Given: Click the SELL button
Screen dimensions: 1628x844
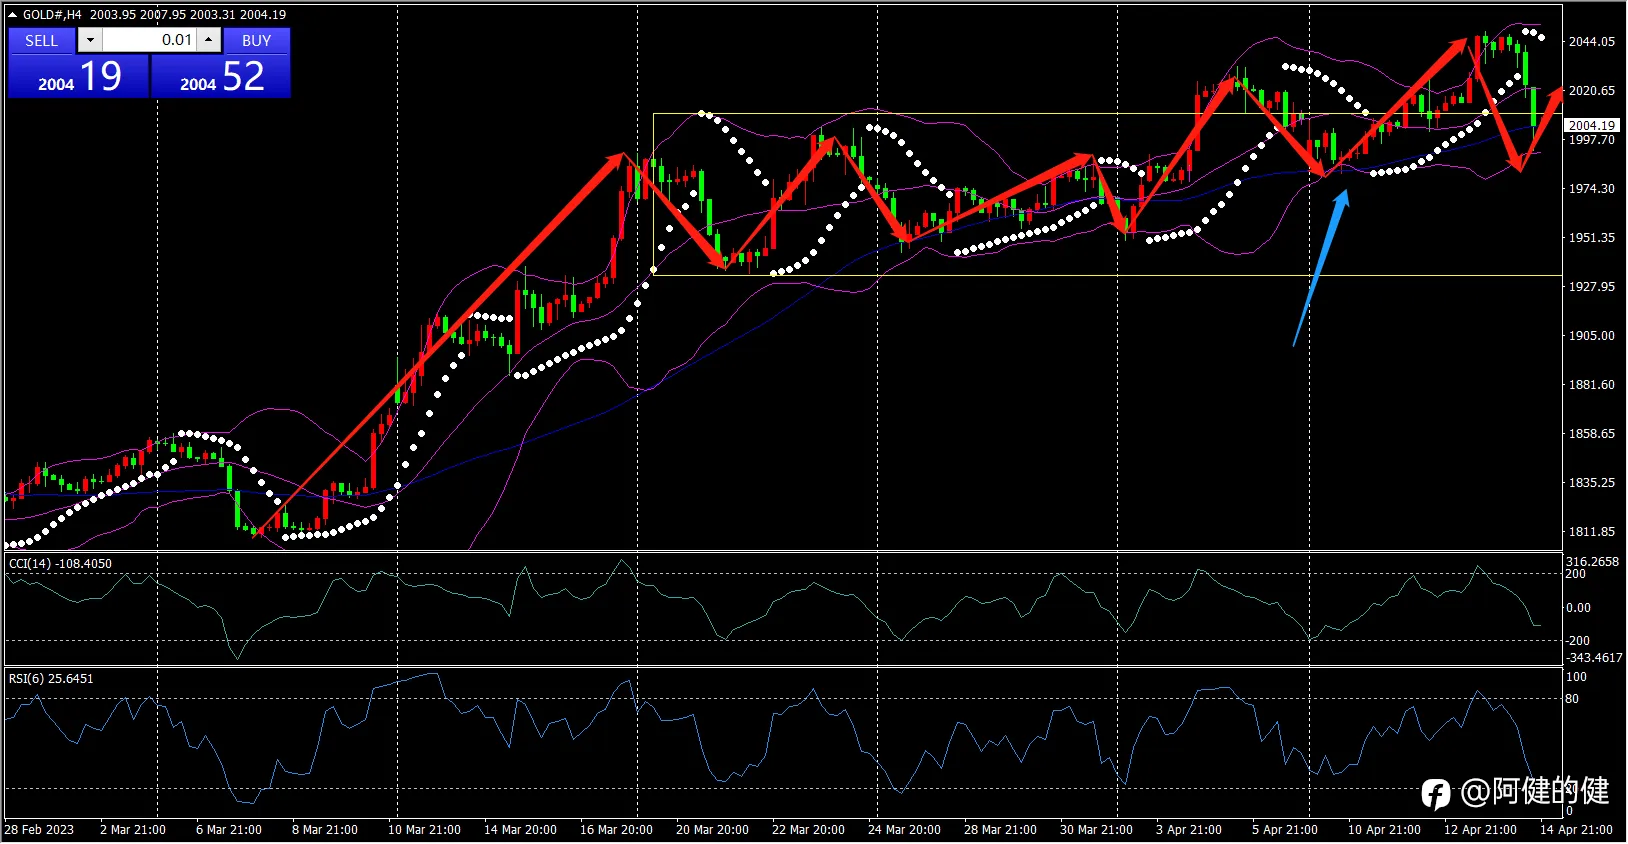Looking at the screenshot, I should click(42, 40).
